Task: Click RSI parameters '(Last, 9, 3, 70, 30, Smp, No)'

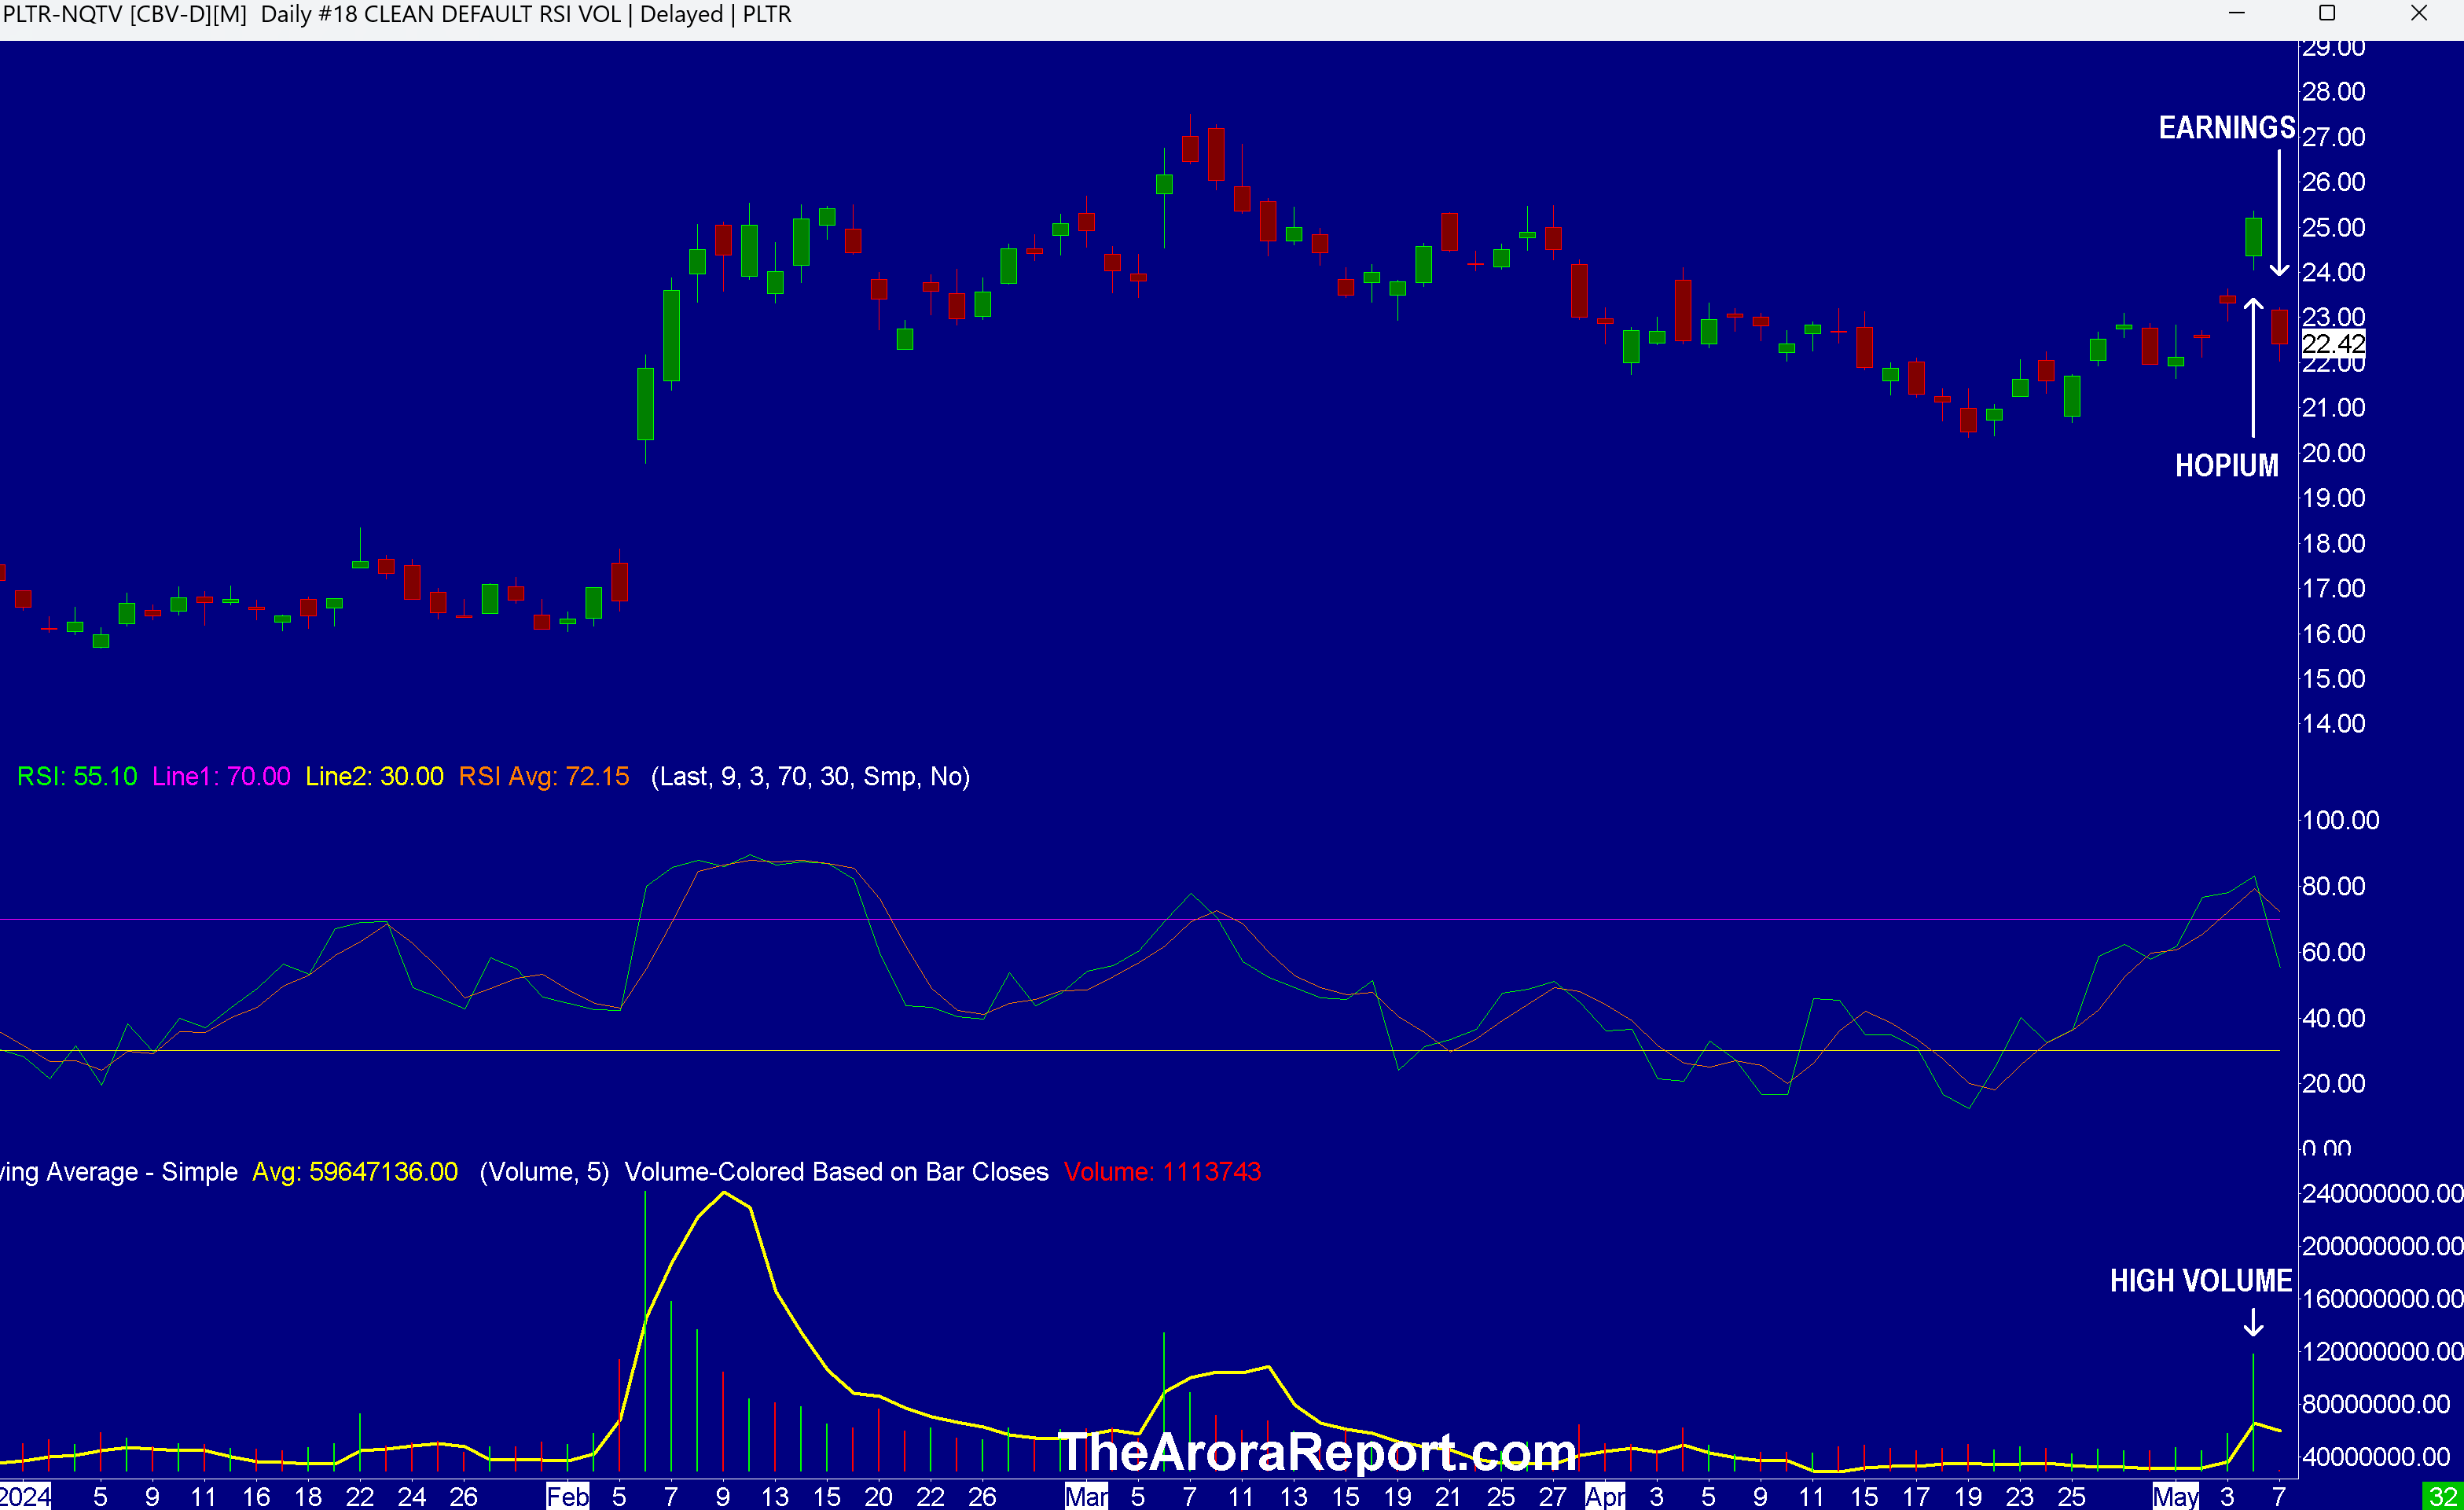Action: click(x=810, y=777)
